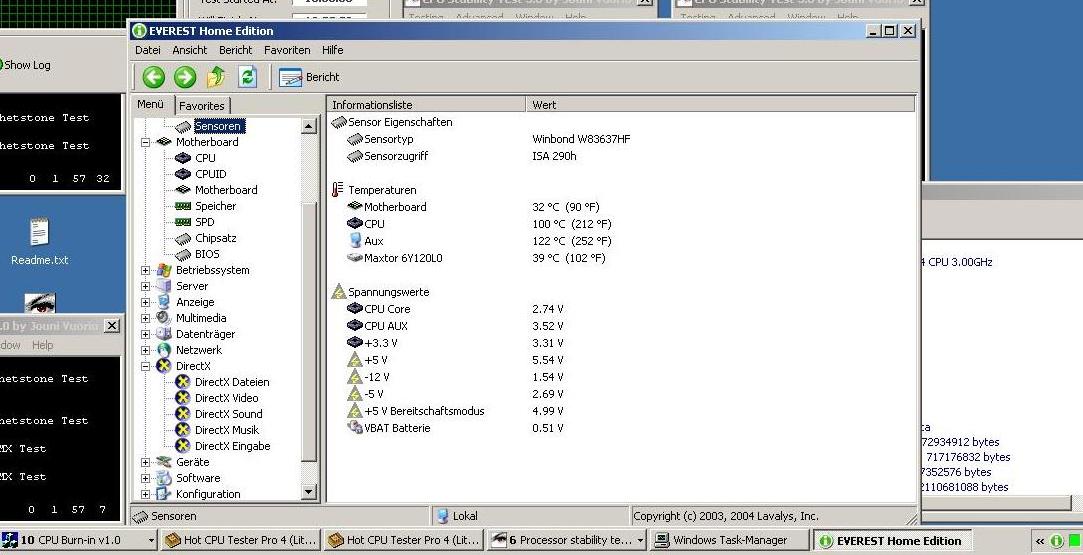Viewport: 1083px width, 555px height.
Task: Open the Favoriten menu
Action: 287,50
